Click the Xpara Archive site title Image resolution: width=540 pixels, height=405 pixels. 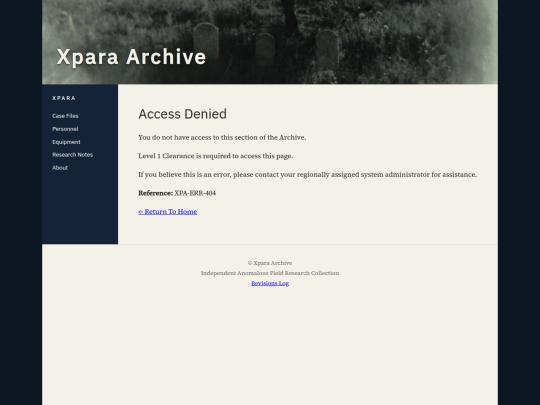(x=131, y=57)
